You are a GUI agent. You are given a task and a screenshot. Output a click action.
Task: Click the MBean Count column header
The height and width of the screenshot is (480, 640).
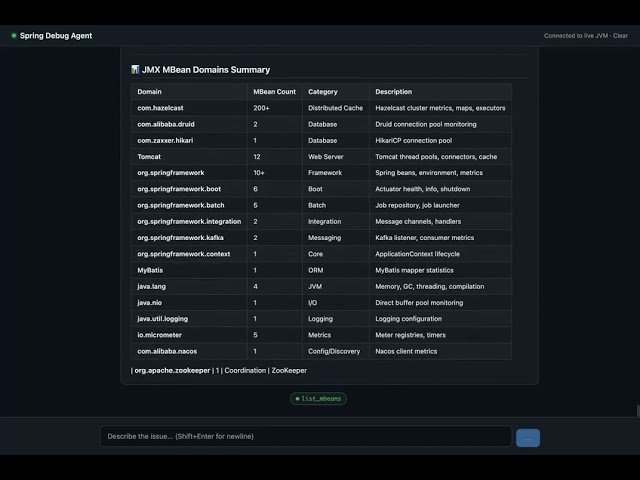coord(274,91)
